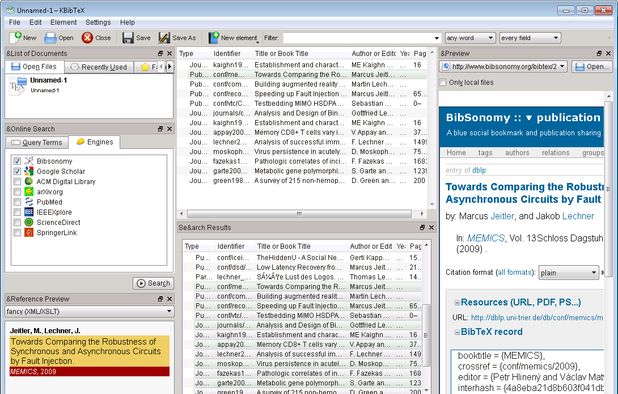Float the Online Search panel
618x394 pixels.
click(160, 129)
